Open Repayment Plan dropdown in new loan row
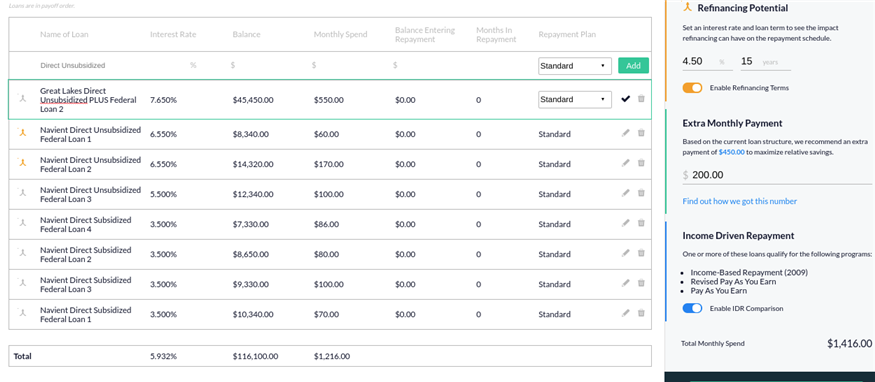Viewport: 875px width, 382px height. pyautogui.click(x=575, y=66)
